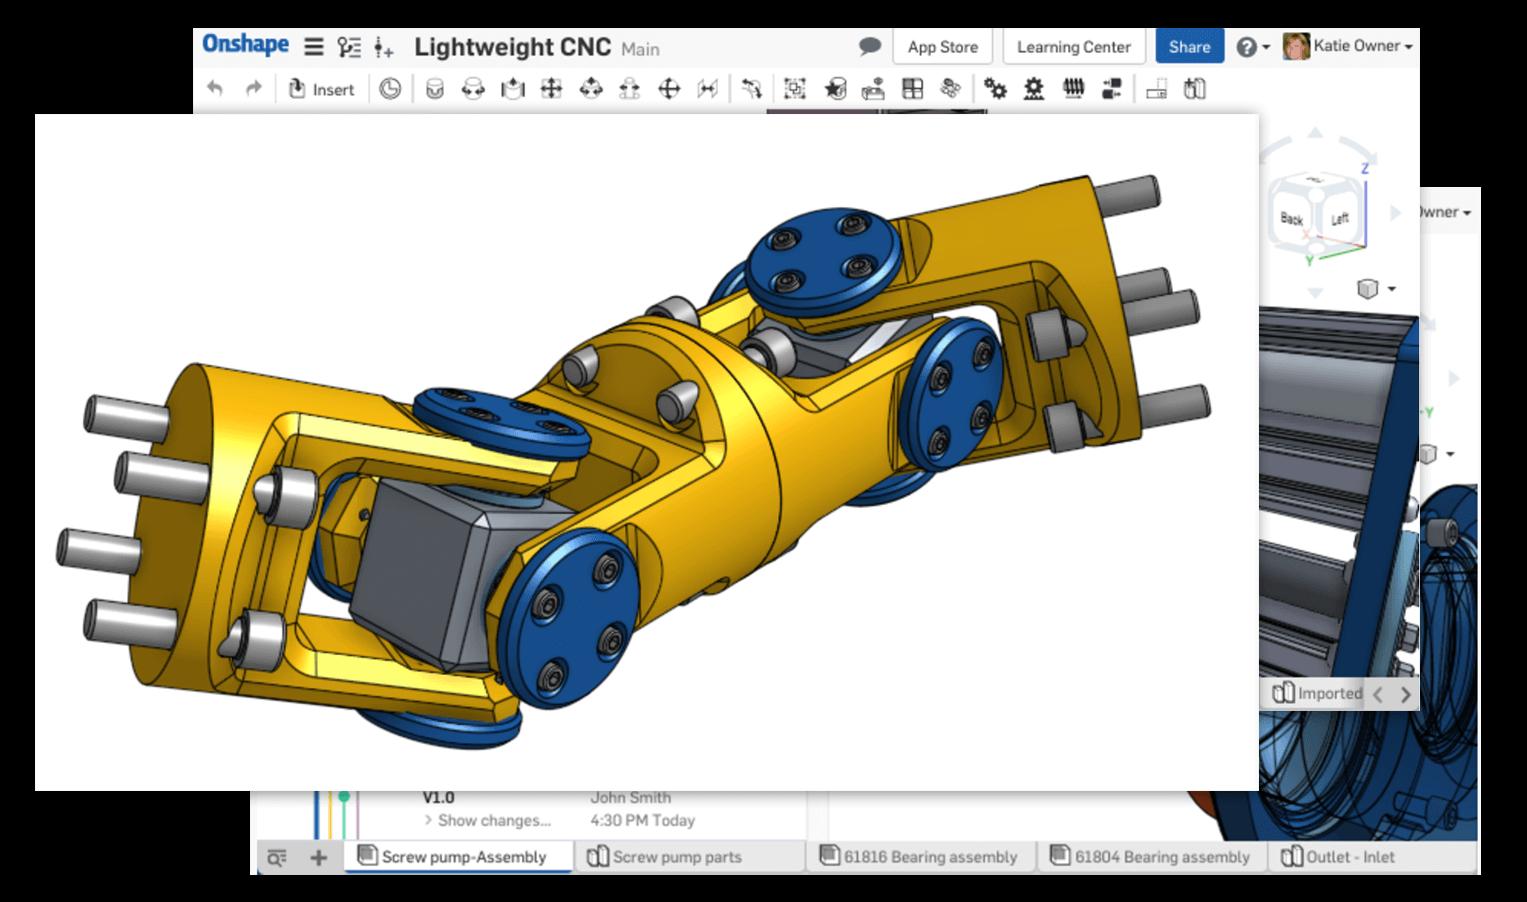
Task: Add a new tab with plus icon
Action: pos(318,857)
